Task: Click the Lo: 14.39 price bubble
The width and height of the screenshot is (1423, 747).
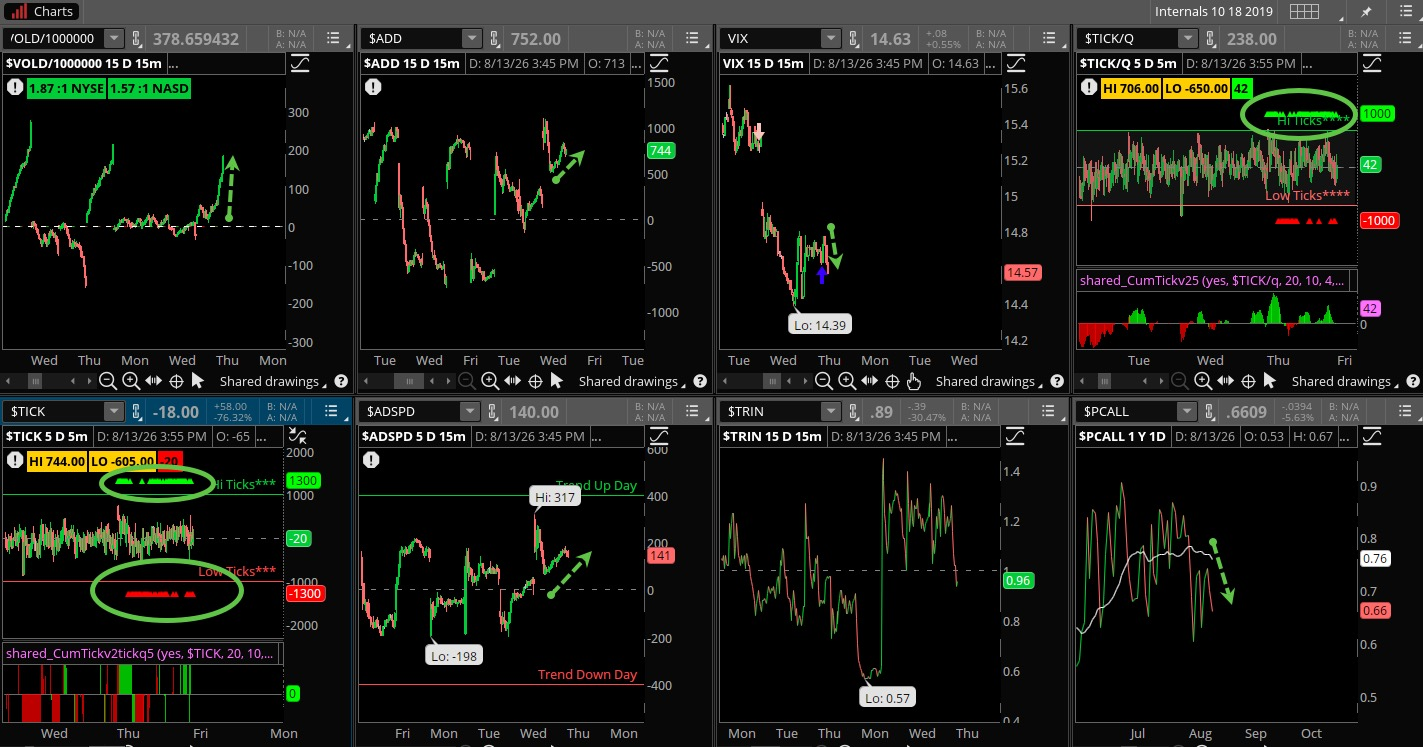Action: [821, 325]
